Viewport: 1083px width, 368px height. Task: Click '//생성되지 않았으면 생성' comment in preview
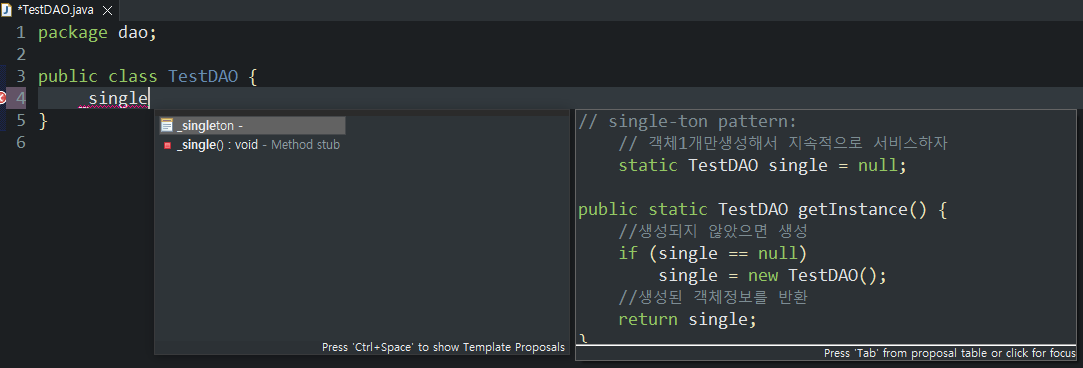(713, 231)
